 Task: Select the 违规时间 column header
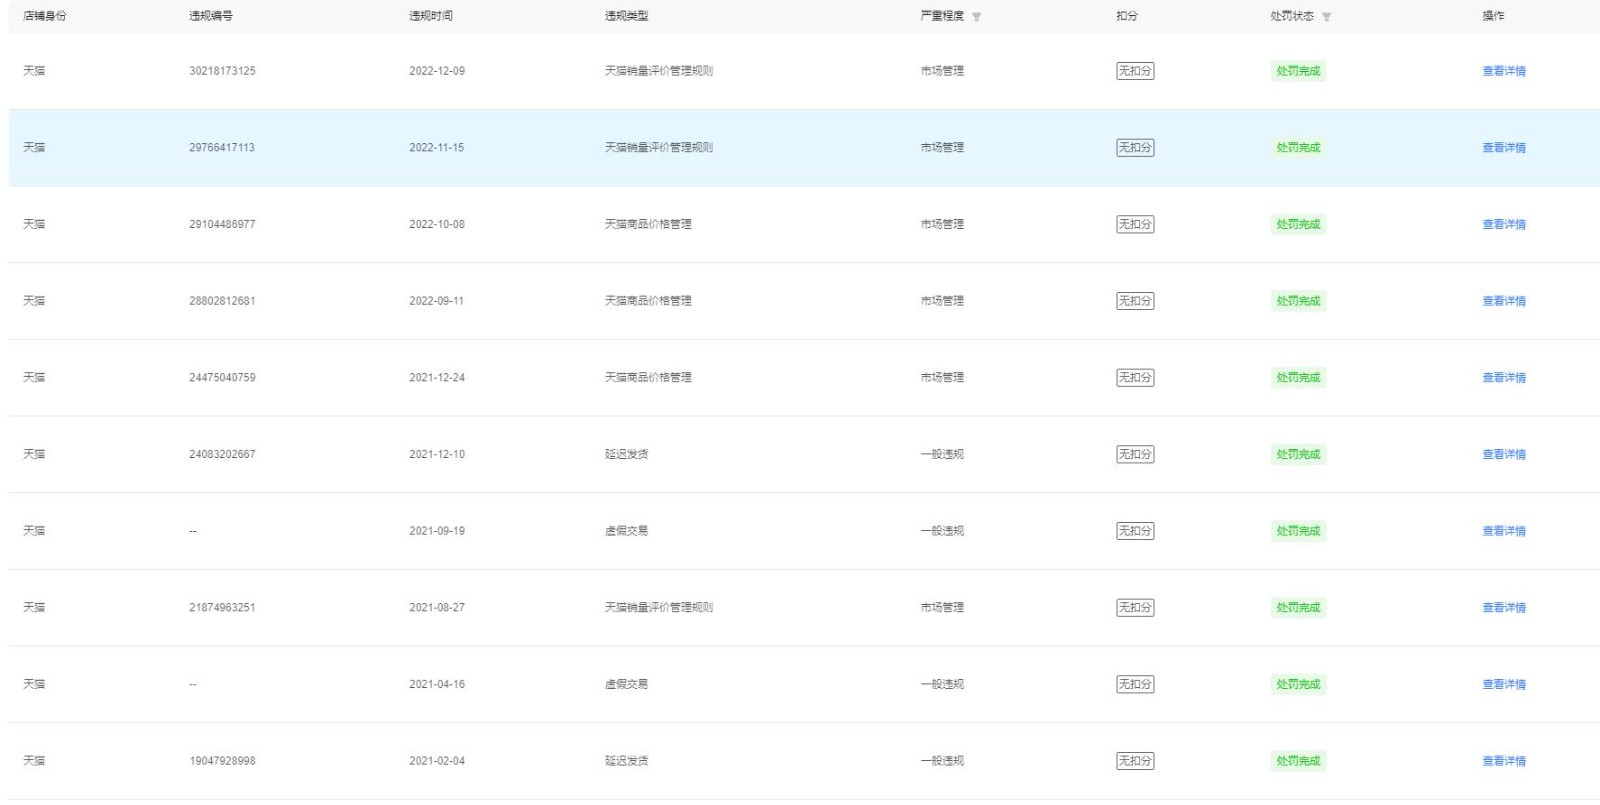click(x=431, y=16)
